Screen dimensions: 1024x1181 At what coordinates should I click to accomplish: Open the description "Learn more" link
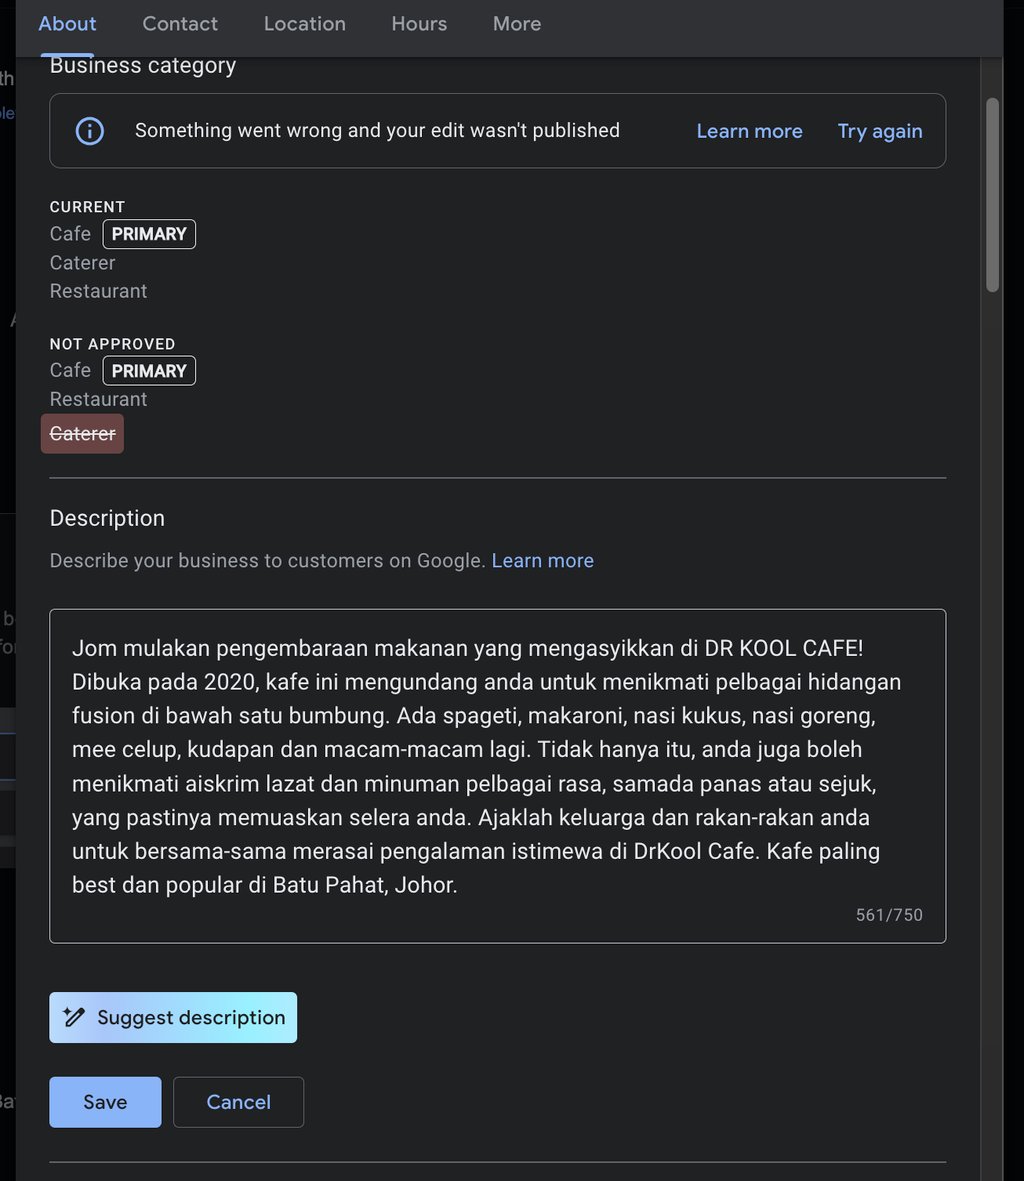pyautogui.click(x=542, y=560)
